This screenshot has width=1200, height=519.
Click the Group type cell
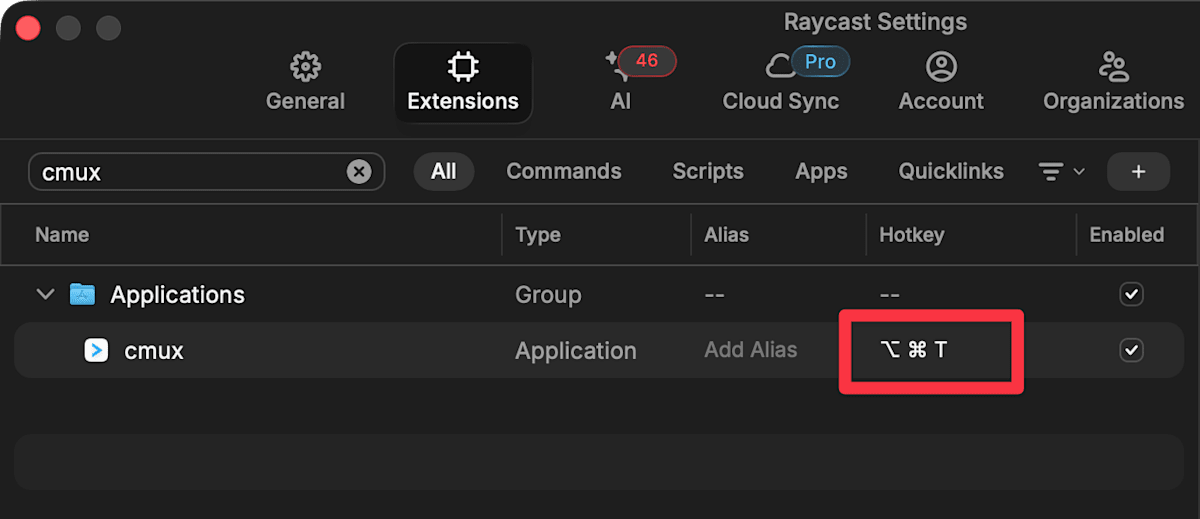click(x=548, y=295)
